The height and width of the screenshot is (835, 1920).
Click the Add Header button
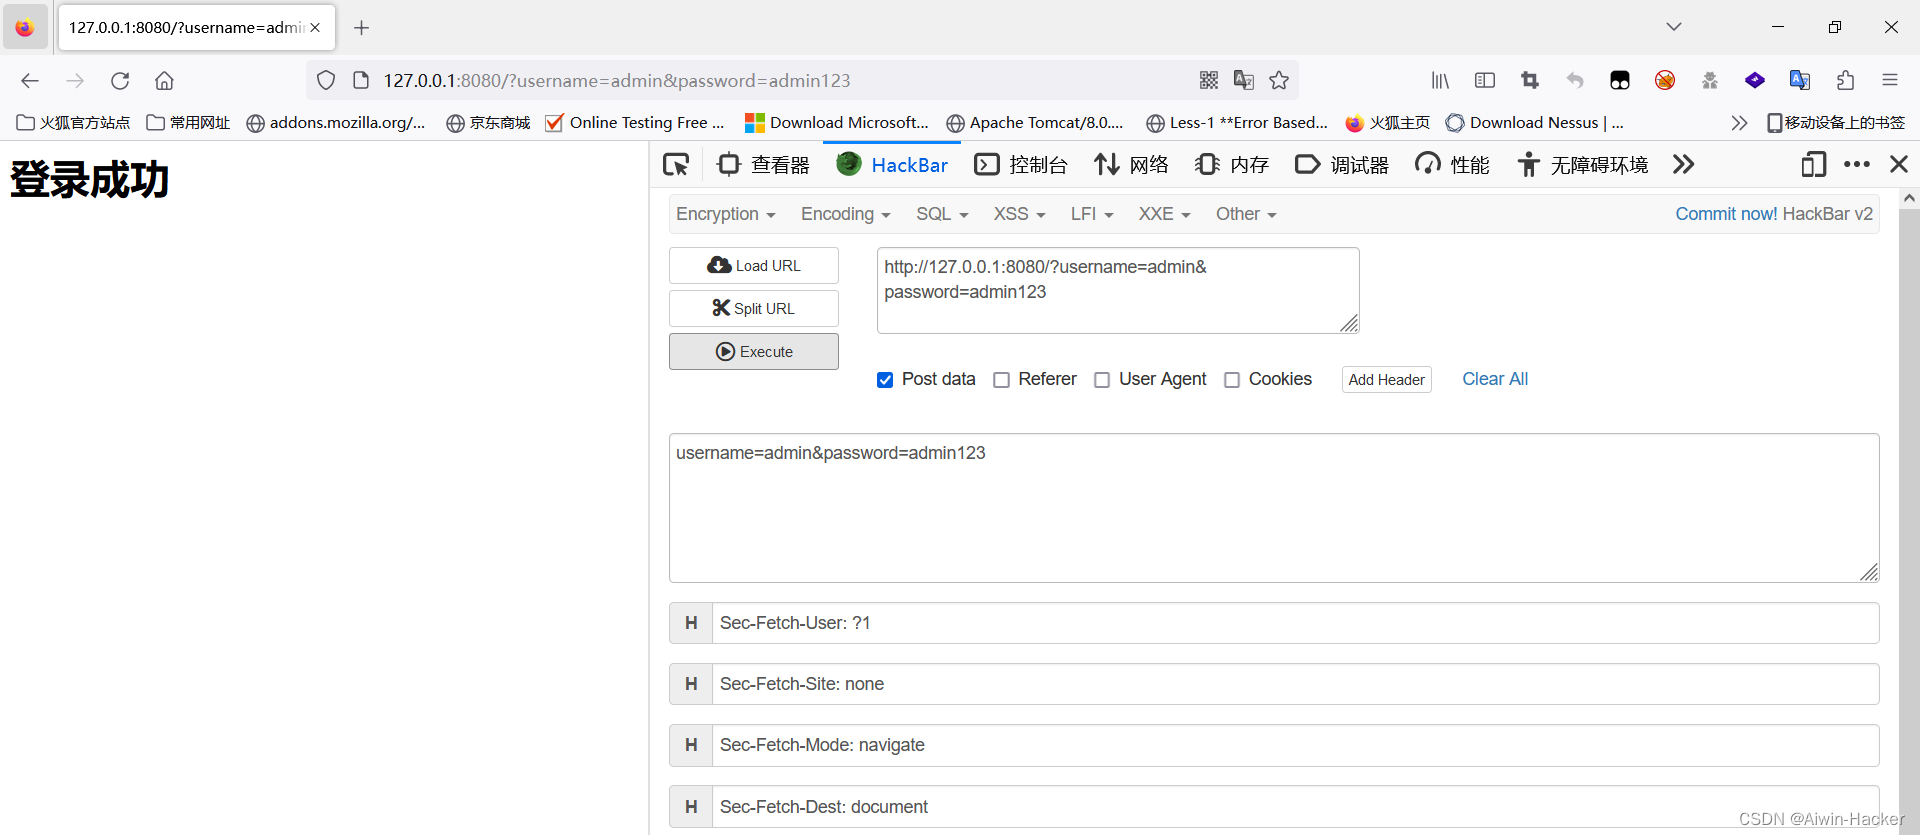[1386, 380]
